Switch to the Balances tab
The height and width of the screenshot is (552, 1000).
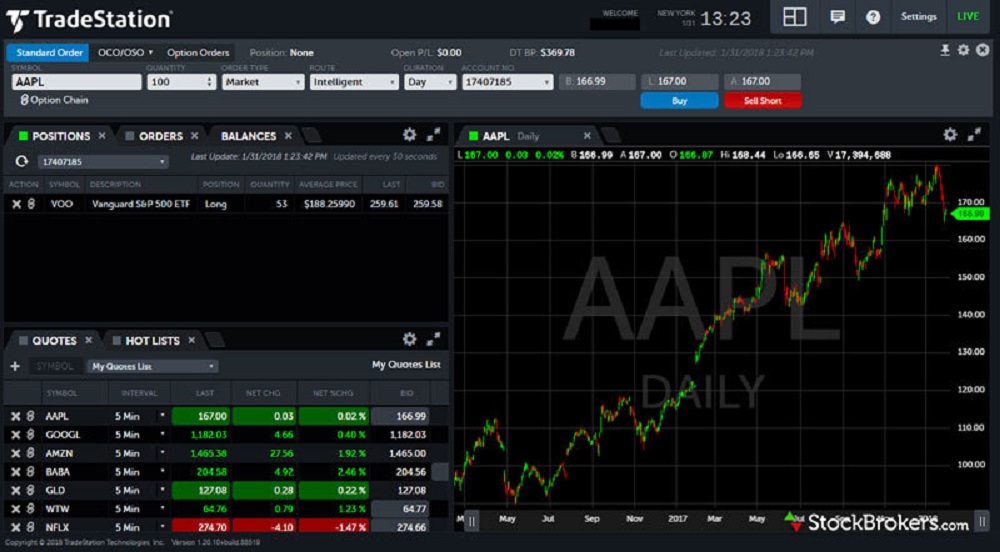coord(248,136)
